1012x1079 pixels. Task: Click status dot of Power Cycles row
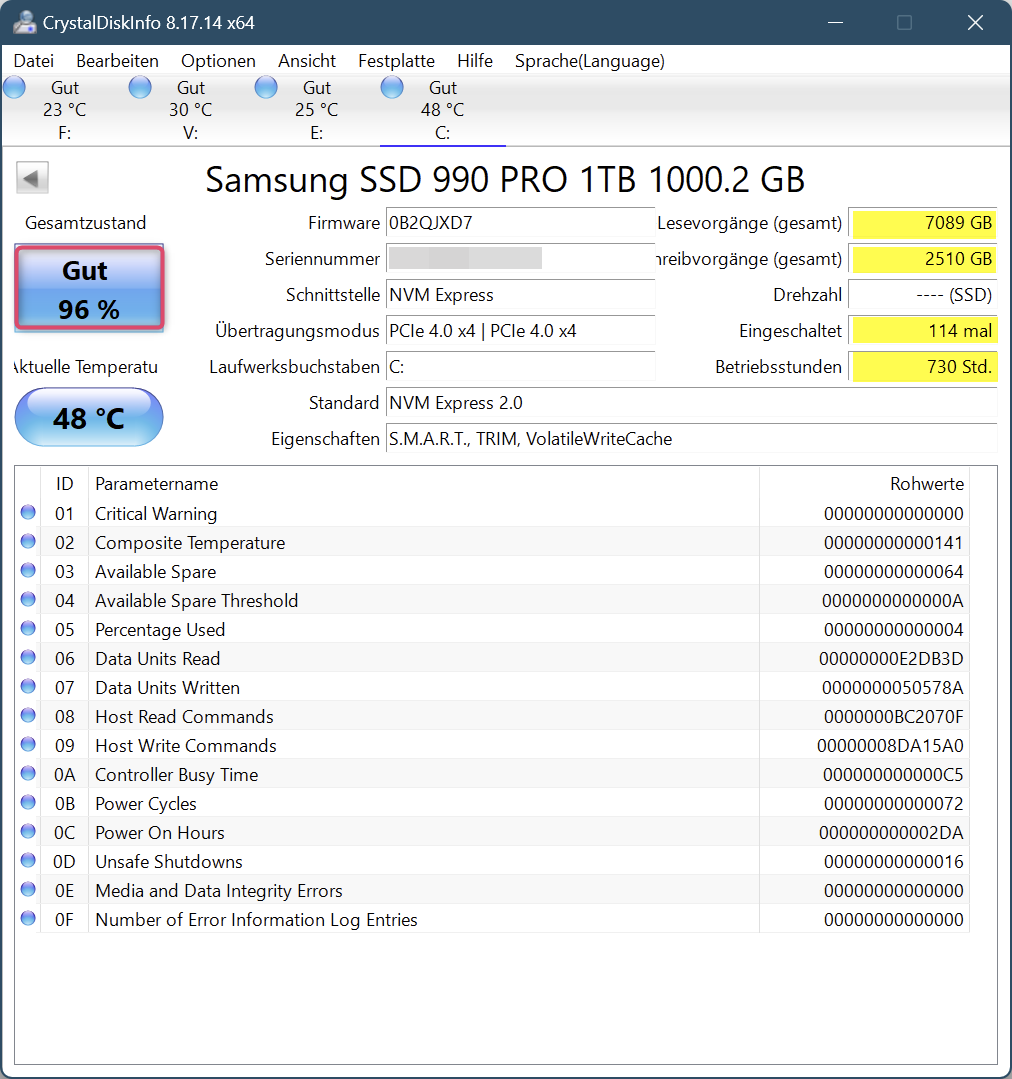coord(28,802)
